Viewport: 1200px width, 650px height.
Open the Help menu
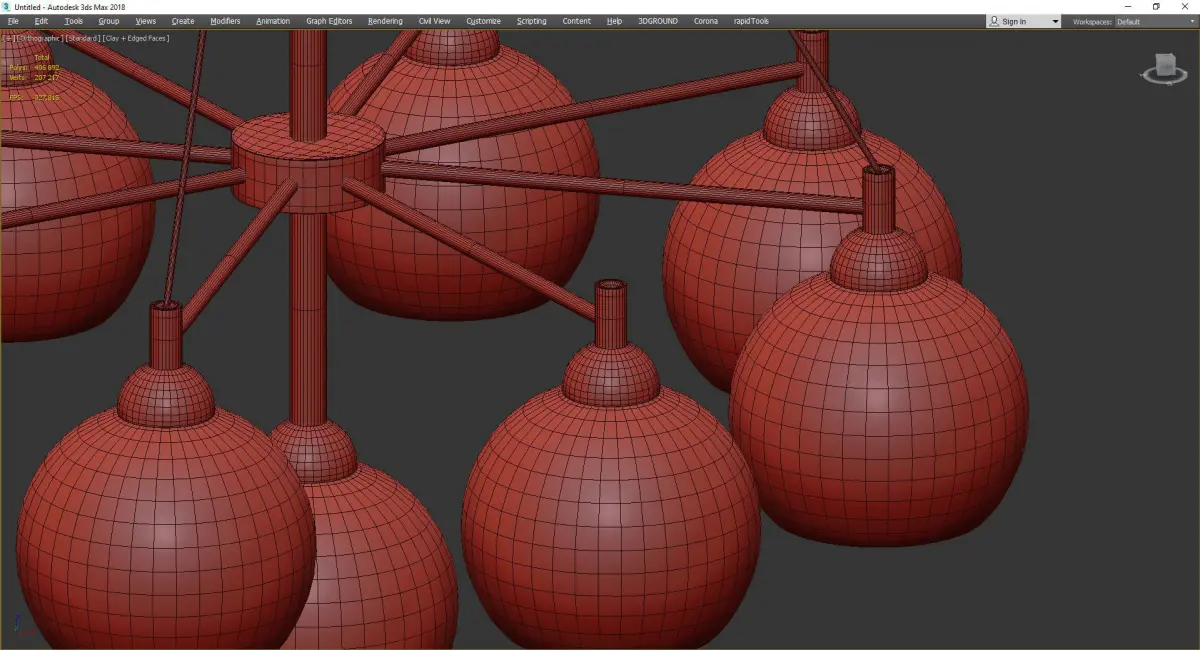click(x=614, y=21)
